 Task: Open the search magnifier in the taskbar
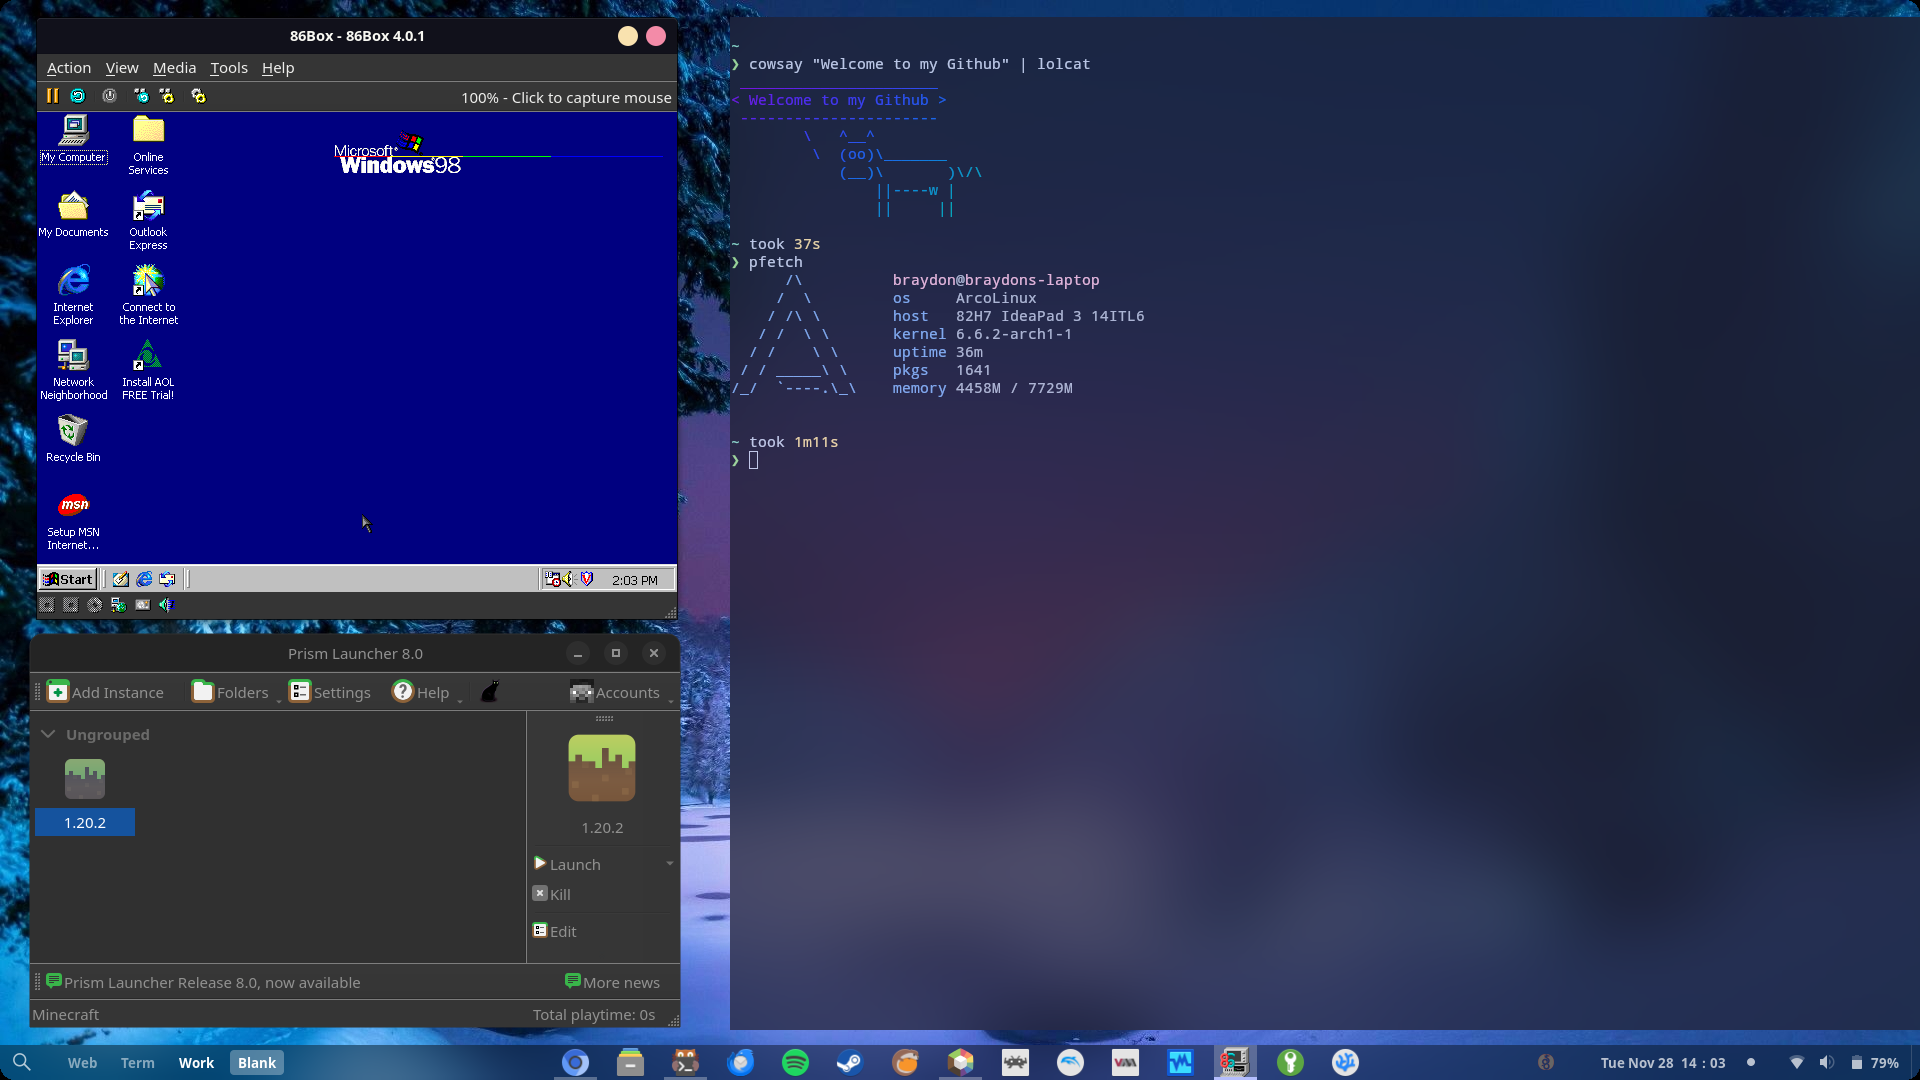(x=22, y=1062)
